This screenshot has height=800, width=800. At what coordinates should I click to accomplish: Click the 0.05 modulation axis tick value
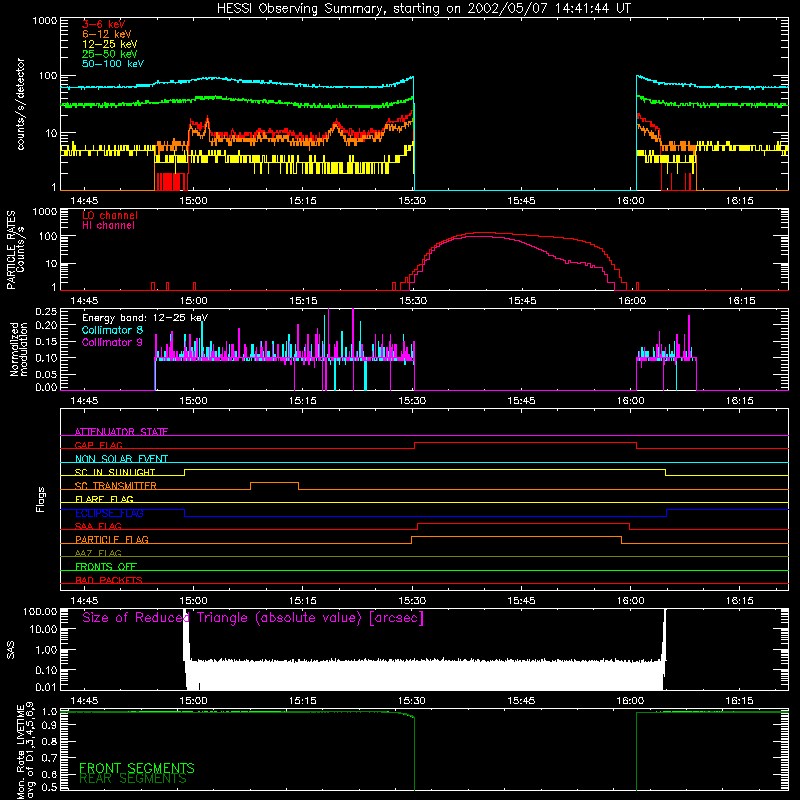(x=46, y=374)
